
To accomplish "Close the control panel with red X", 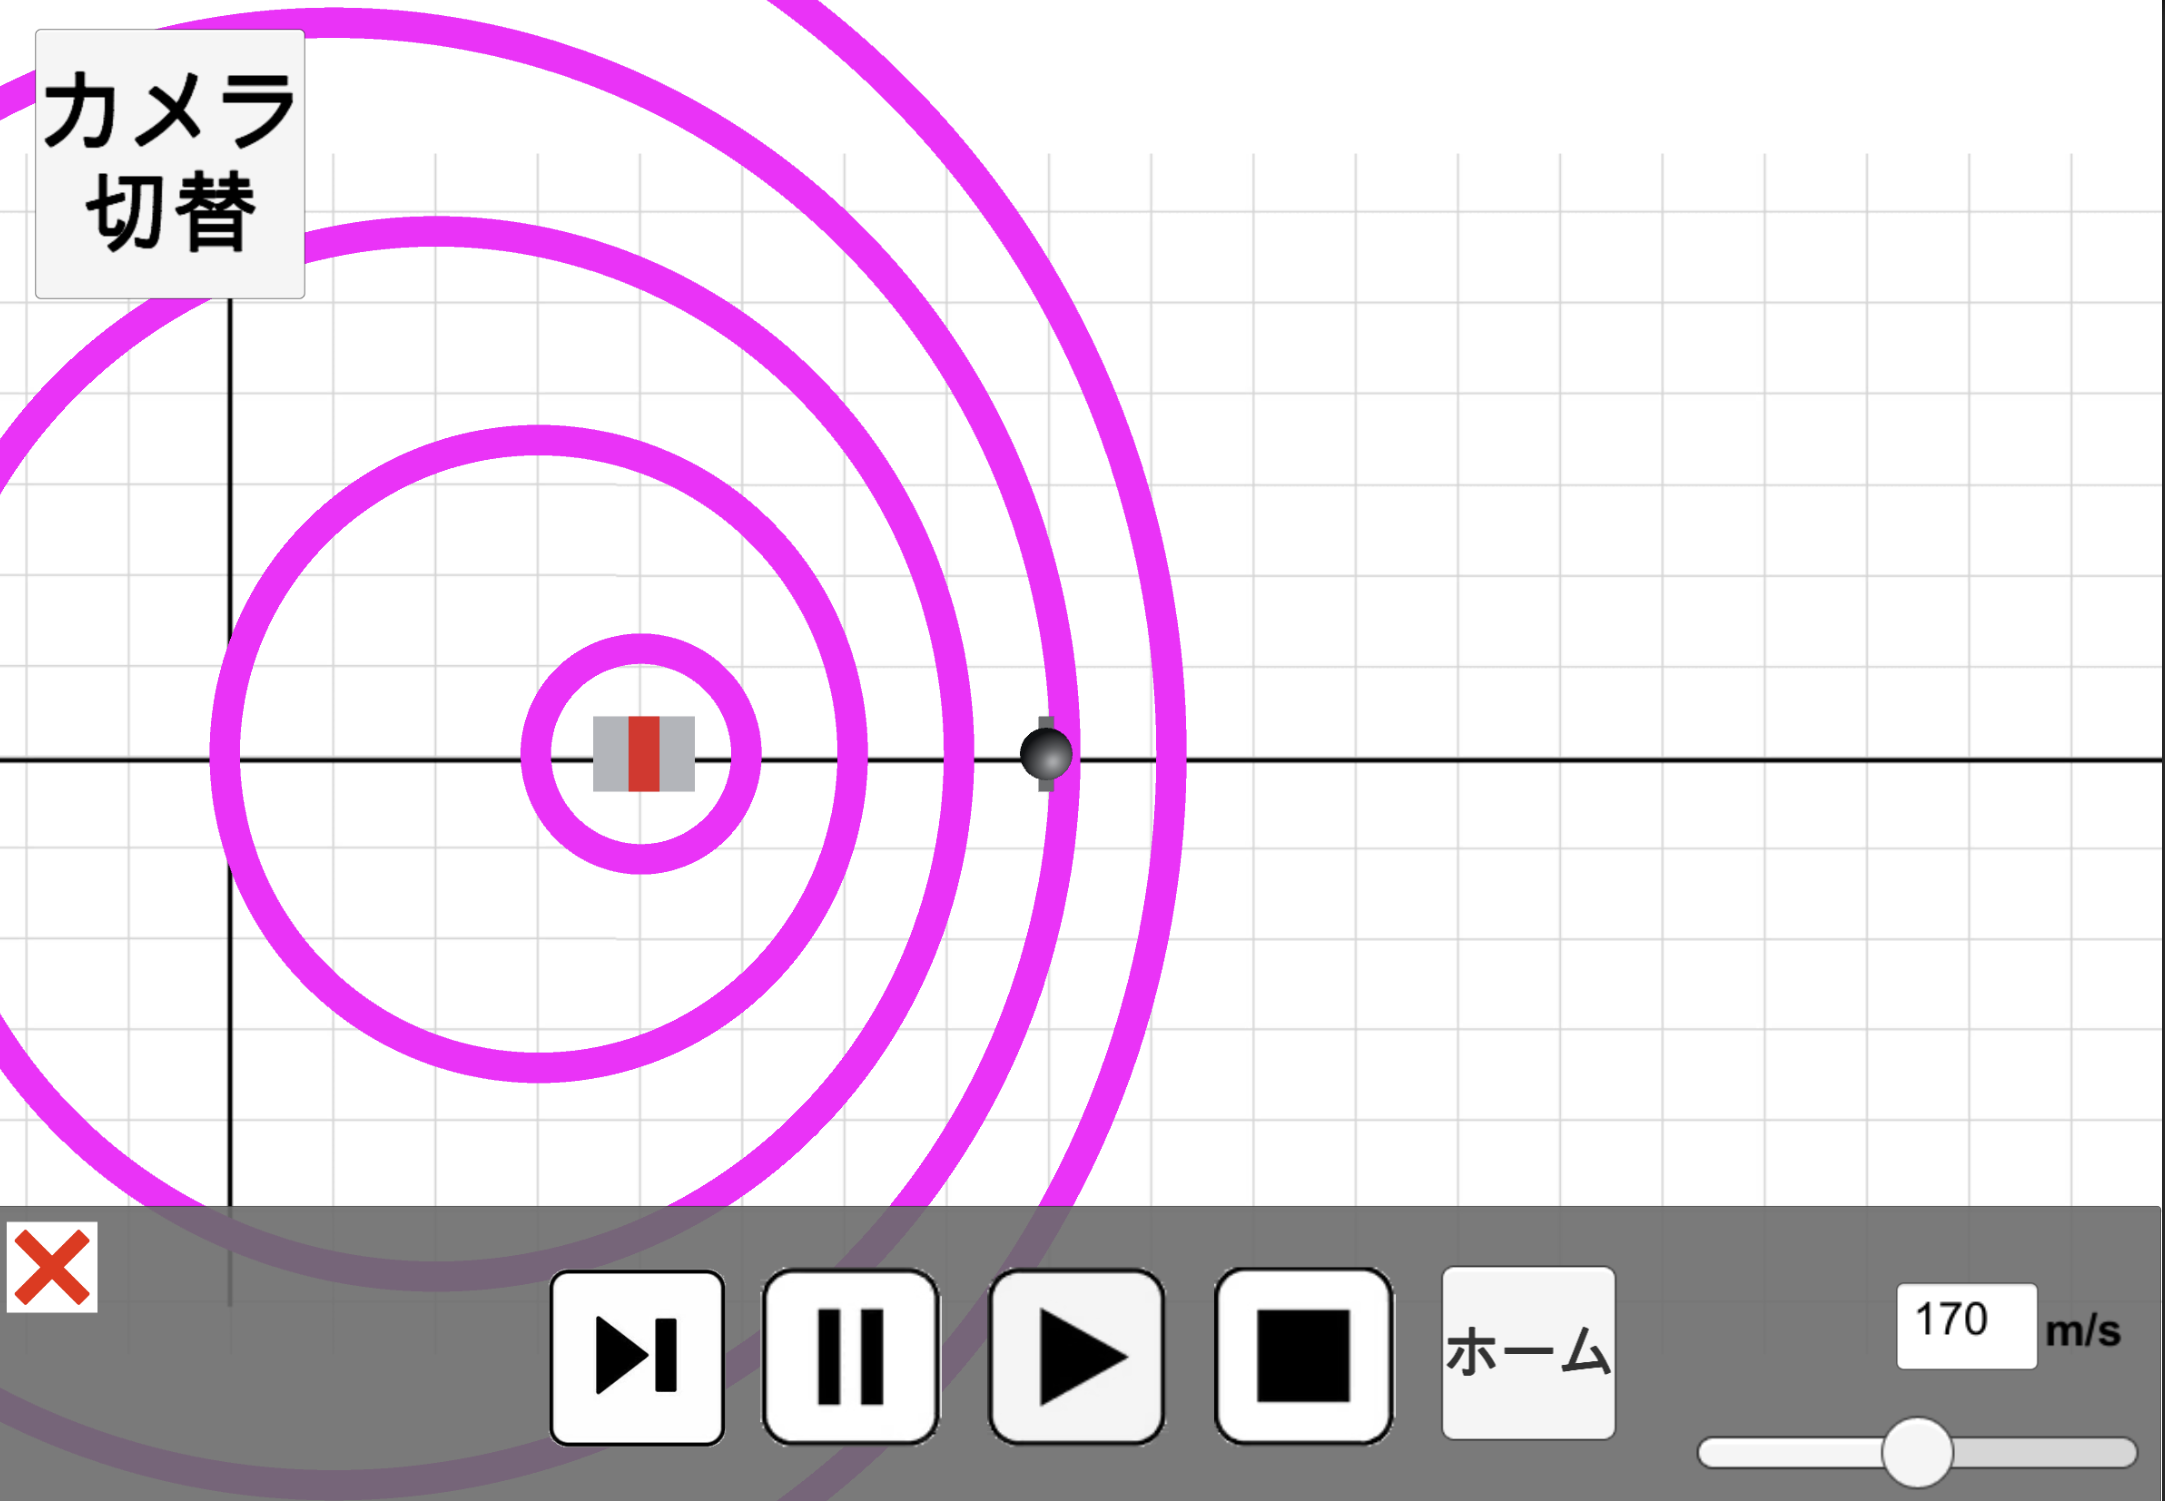I will (x=52, y=1267).
